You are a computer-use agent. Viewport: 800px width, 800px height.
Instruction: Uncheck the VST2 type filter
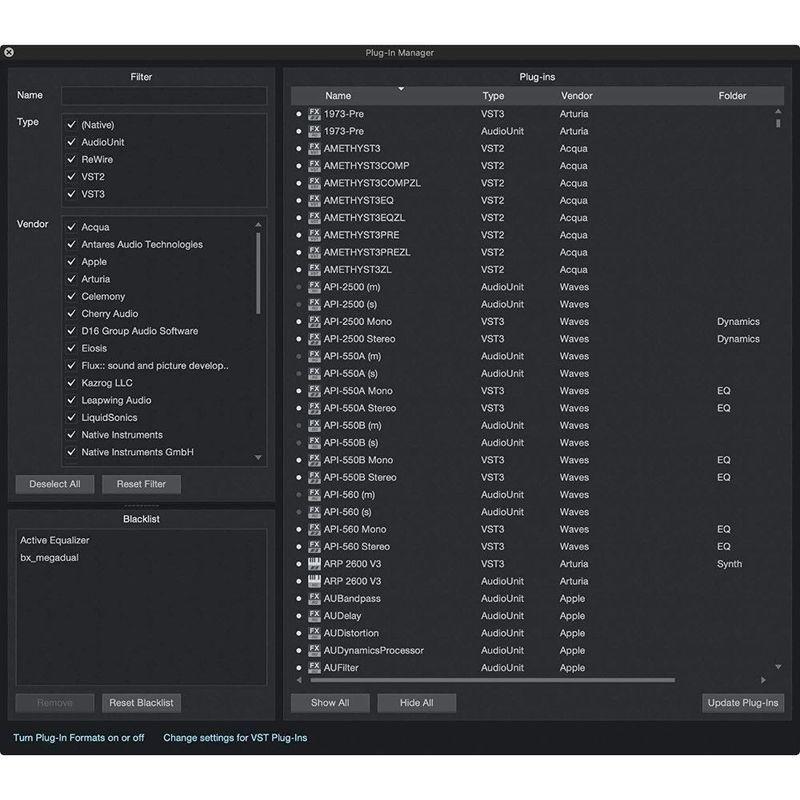[x=71, y=177]
